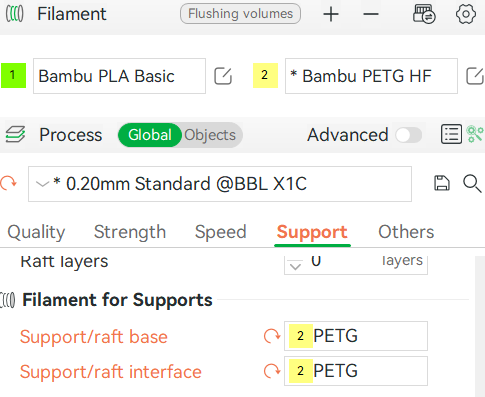Reset Support/raft base filament to default

tap(272, 336)
